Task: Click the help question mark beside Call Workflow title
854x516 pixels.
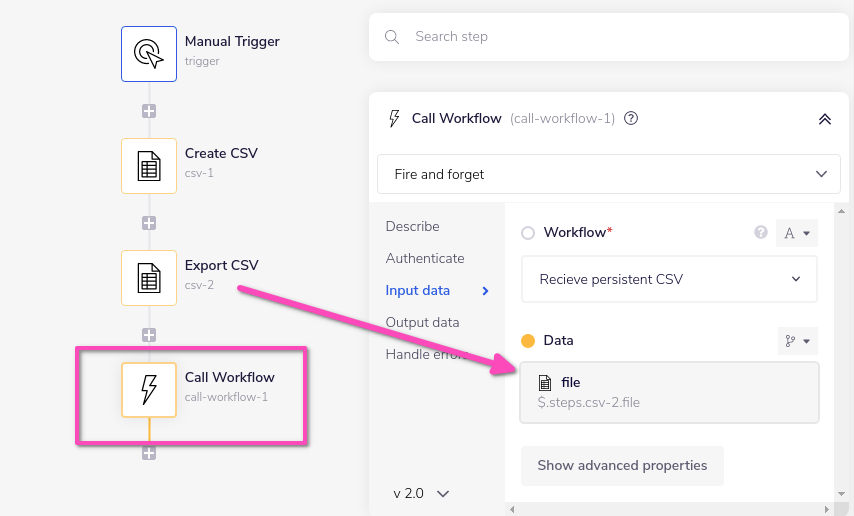Action: coord(631,118)
